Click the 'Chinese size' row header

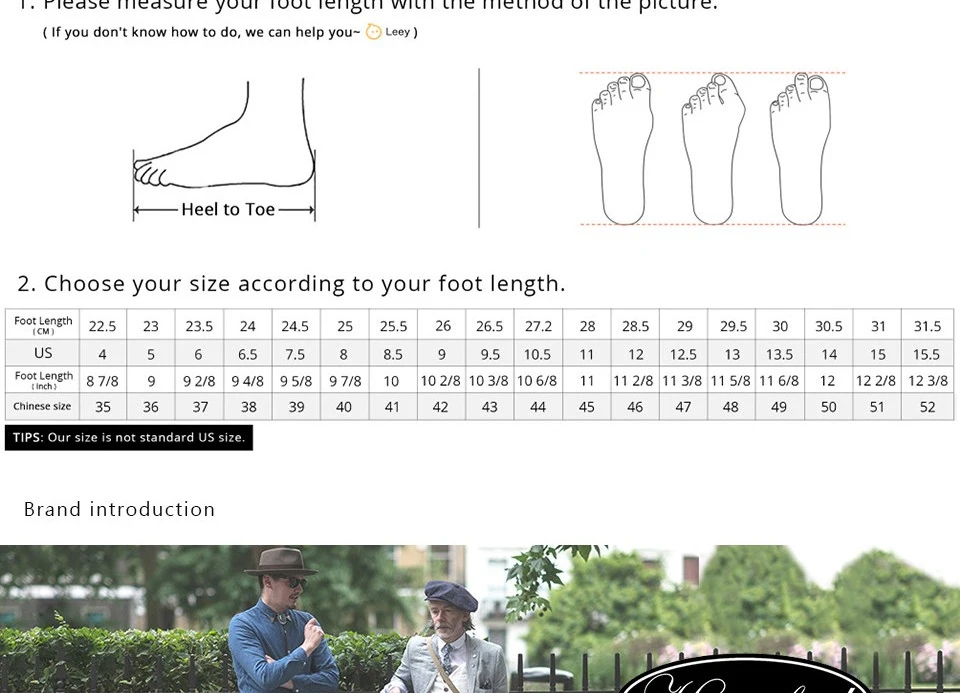coord(42,406)
